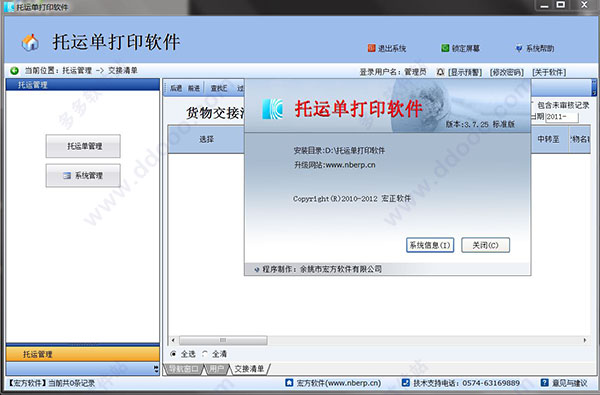Viewport: 600px width, 395px height.
Task: Switch to the 交接清单 tab
Action: (x=249, y=369)
